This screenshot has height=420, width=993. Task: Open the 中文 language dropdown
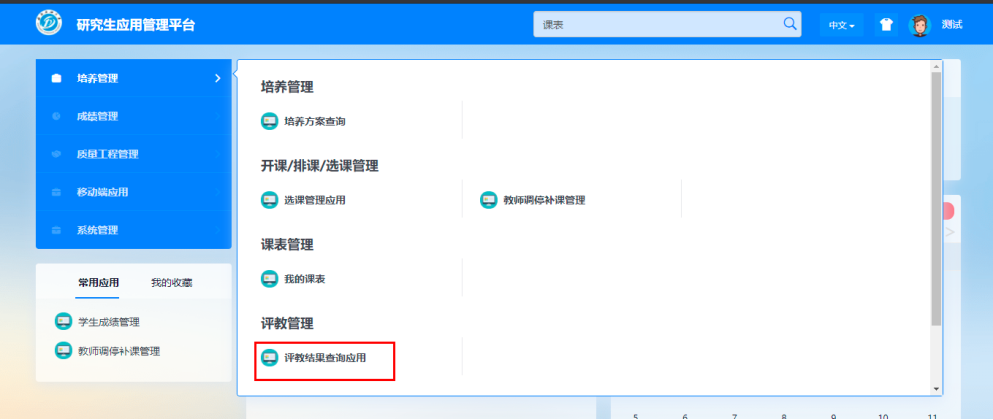pos(842,25)
